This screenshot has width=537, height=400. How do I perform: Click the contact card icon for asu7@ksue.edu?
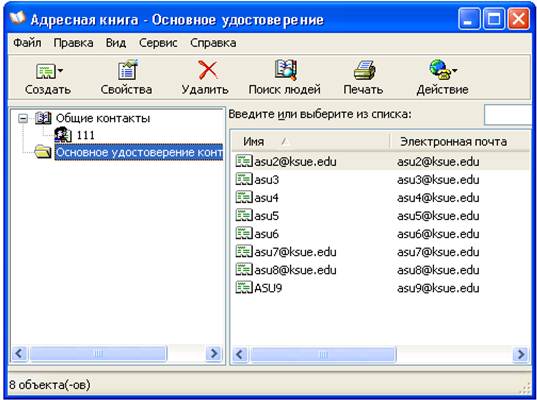click(244, 252)
